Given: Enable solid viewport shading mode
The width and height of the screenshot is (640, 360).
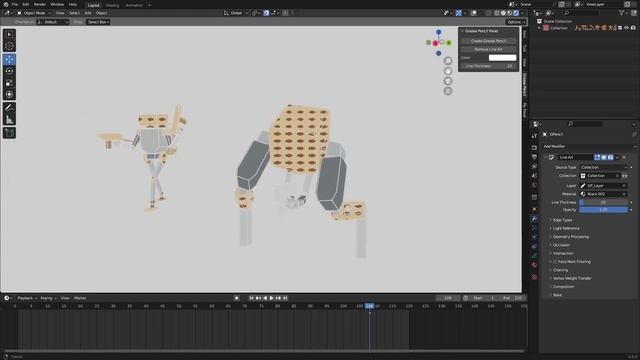Looking at the screenshot, I should pos(503,13).
